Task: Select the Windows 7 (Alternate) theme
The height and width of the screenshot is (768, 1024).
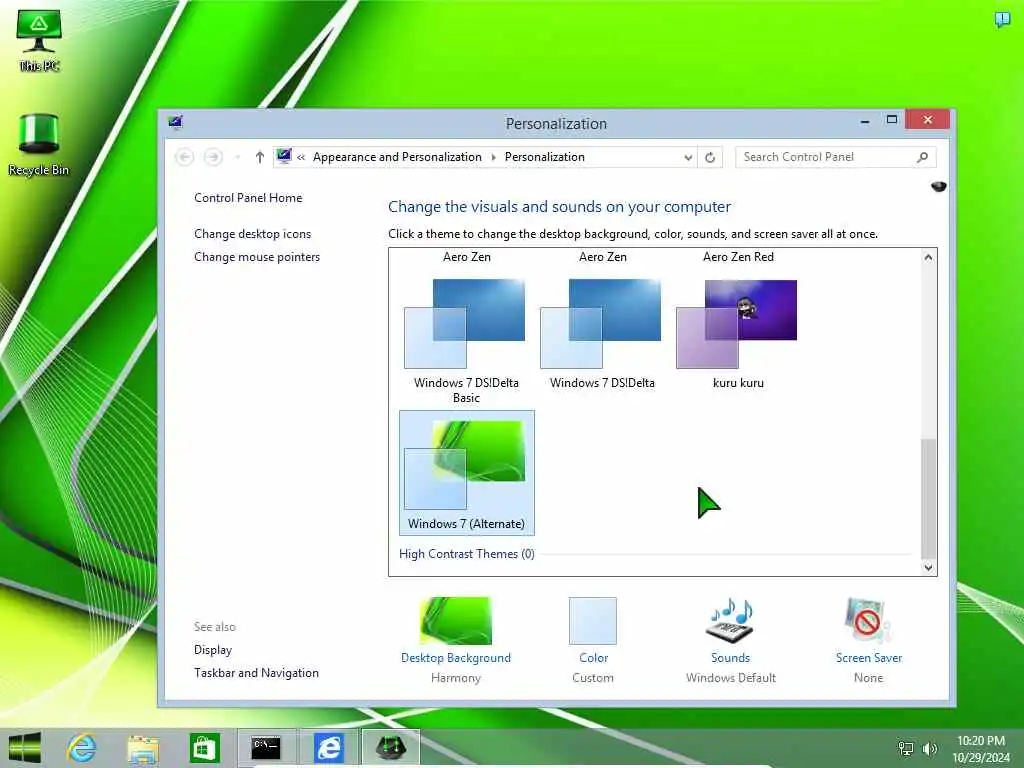Action: click(x=466, y=473)
